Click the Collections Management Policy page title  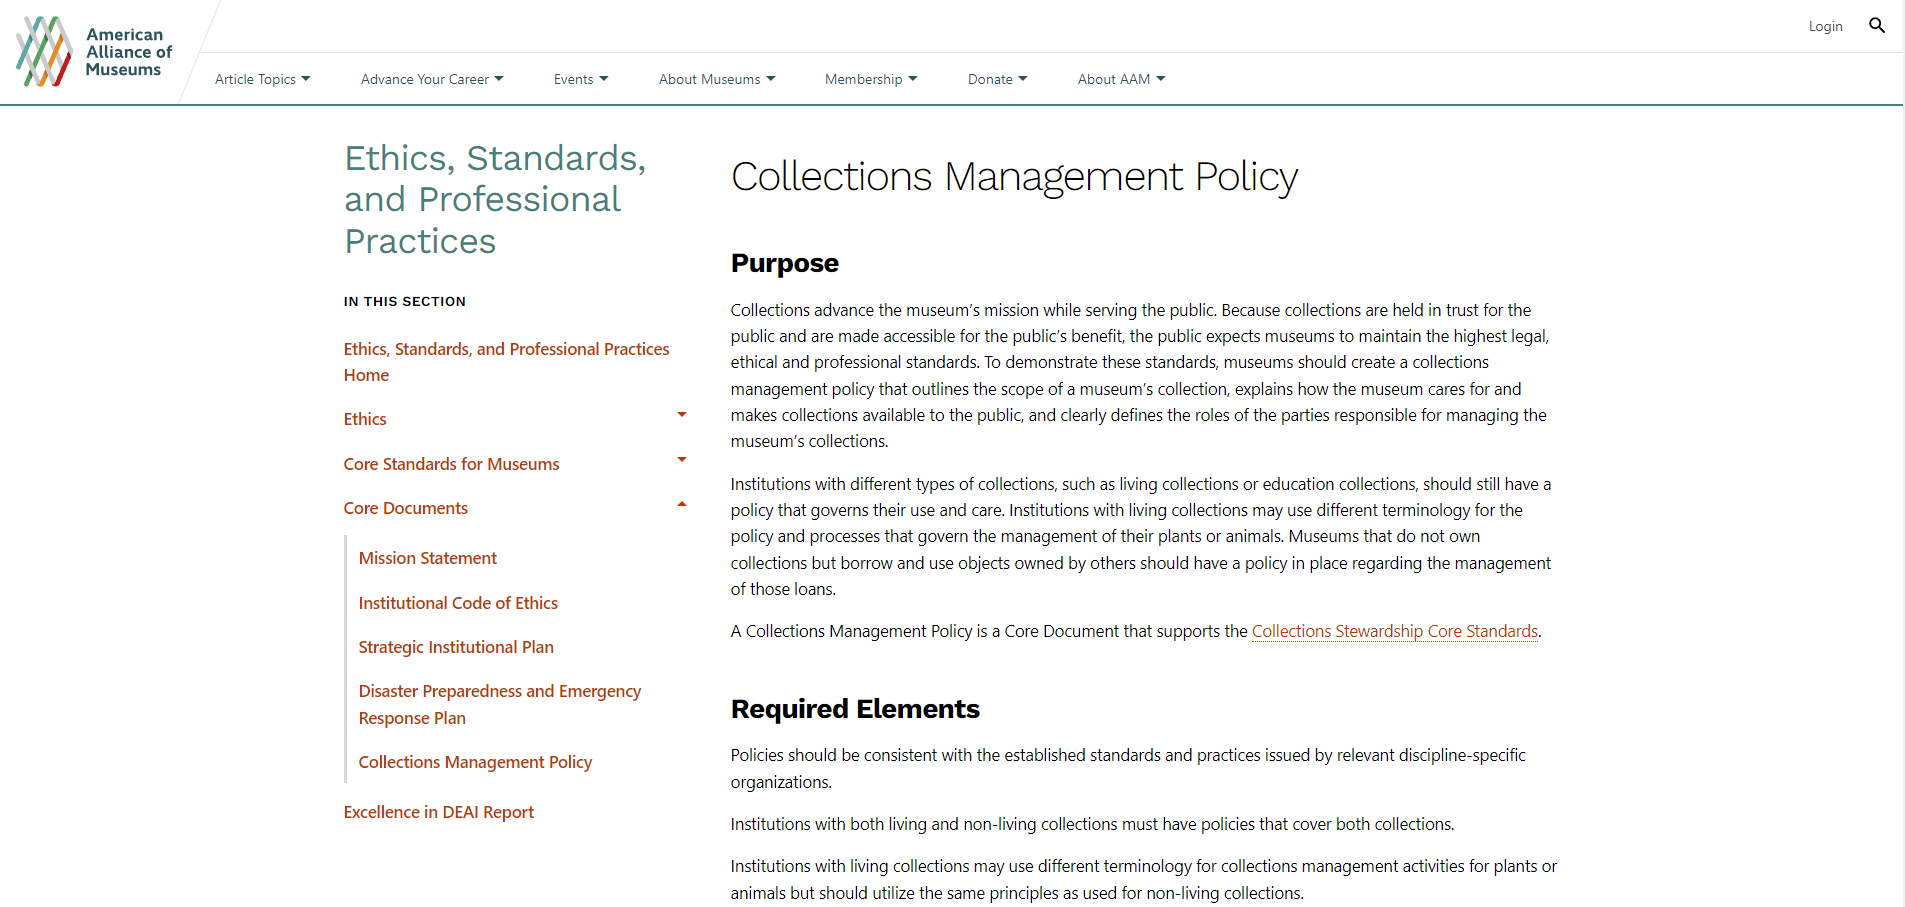(x=1014, y=177)
